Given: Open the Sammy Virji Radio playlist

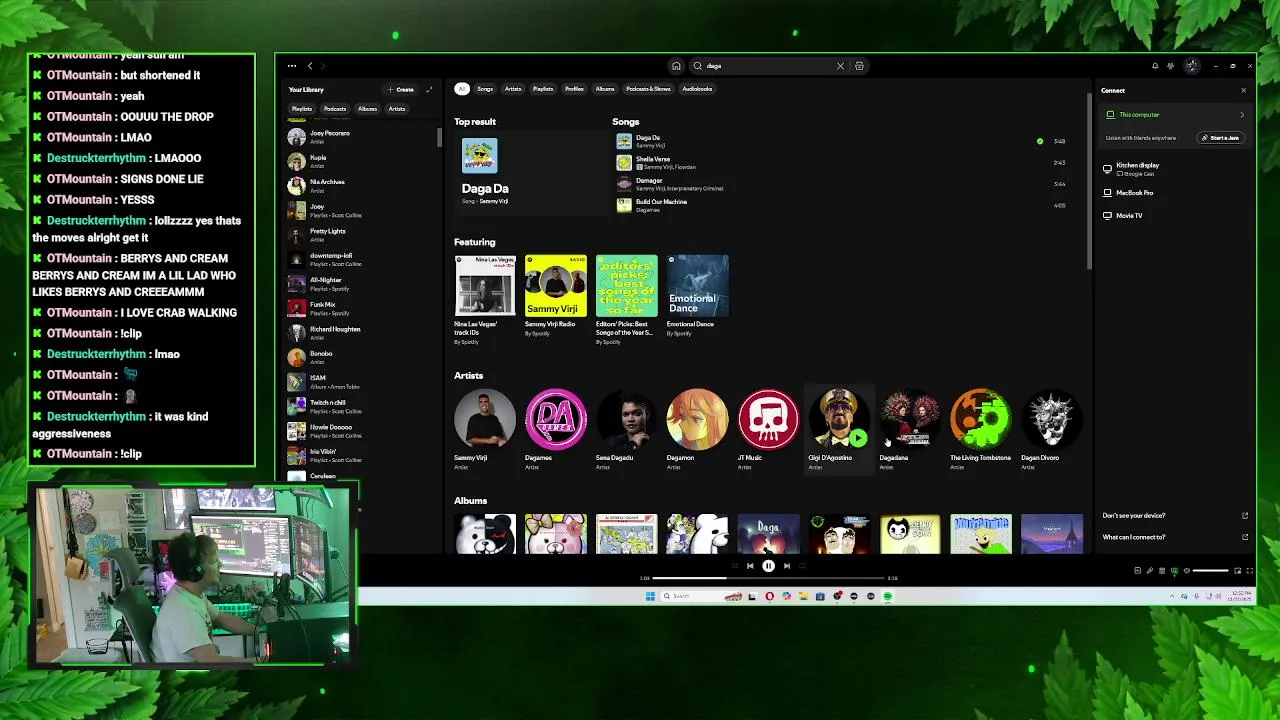Looking at the screenshot, I should tap(556, 298).
